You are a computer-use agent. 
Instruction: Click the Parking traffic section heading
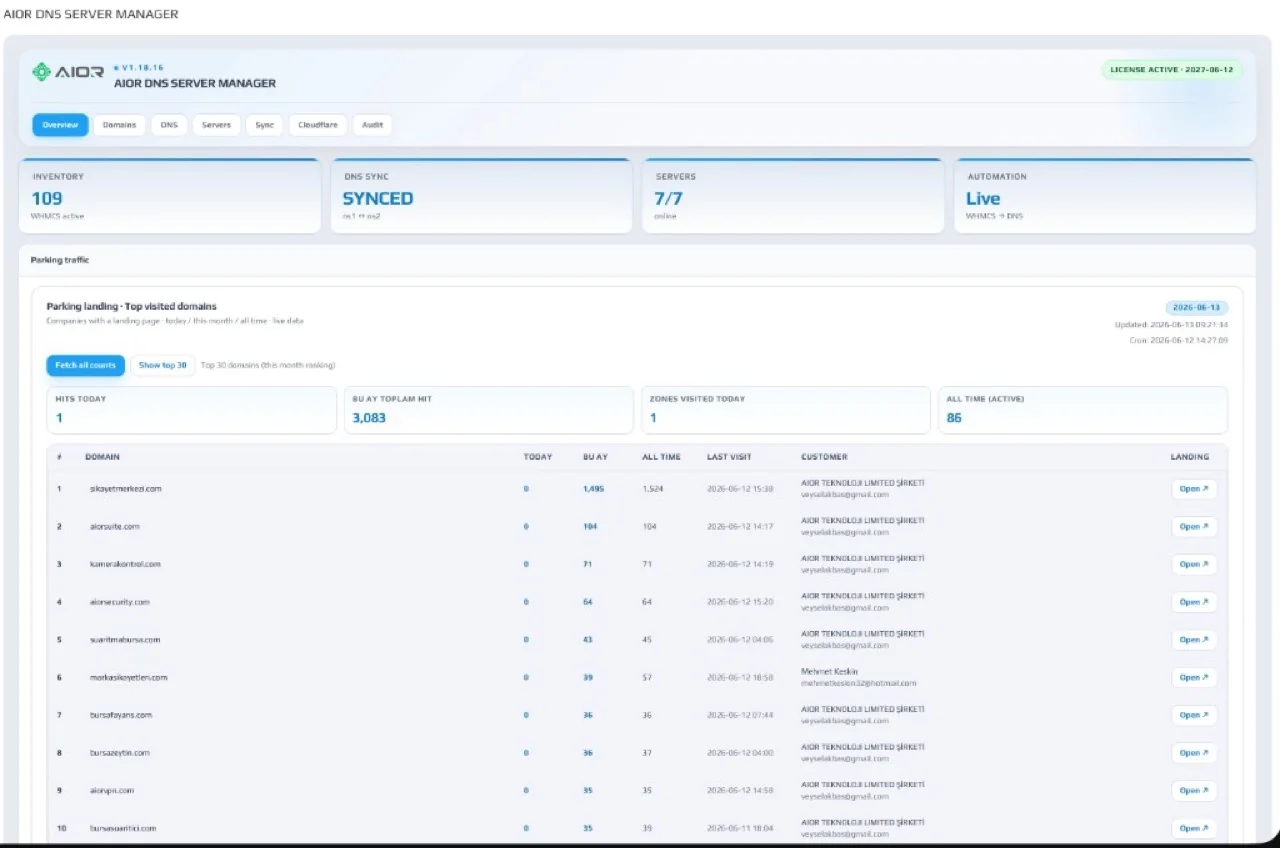[60, 260]
